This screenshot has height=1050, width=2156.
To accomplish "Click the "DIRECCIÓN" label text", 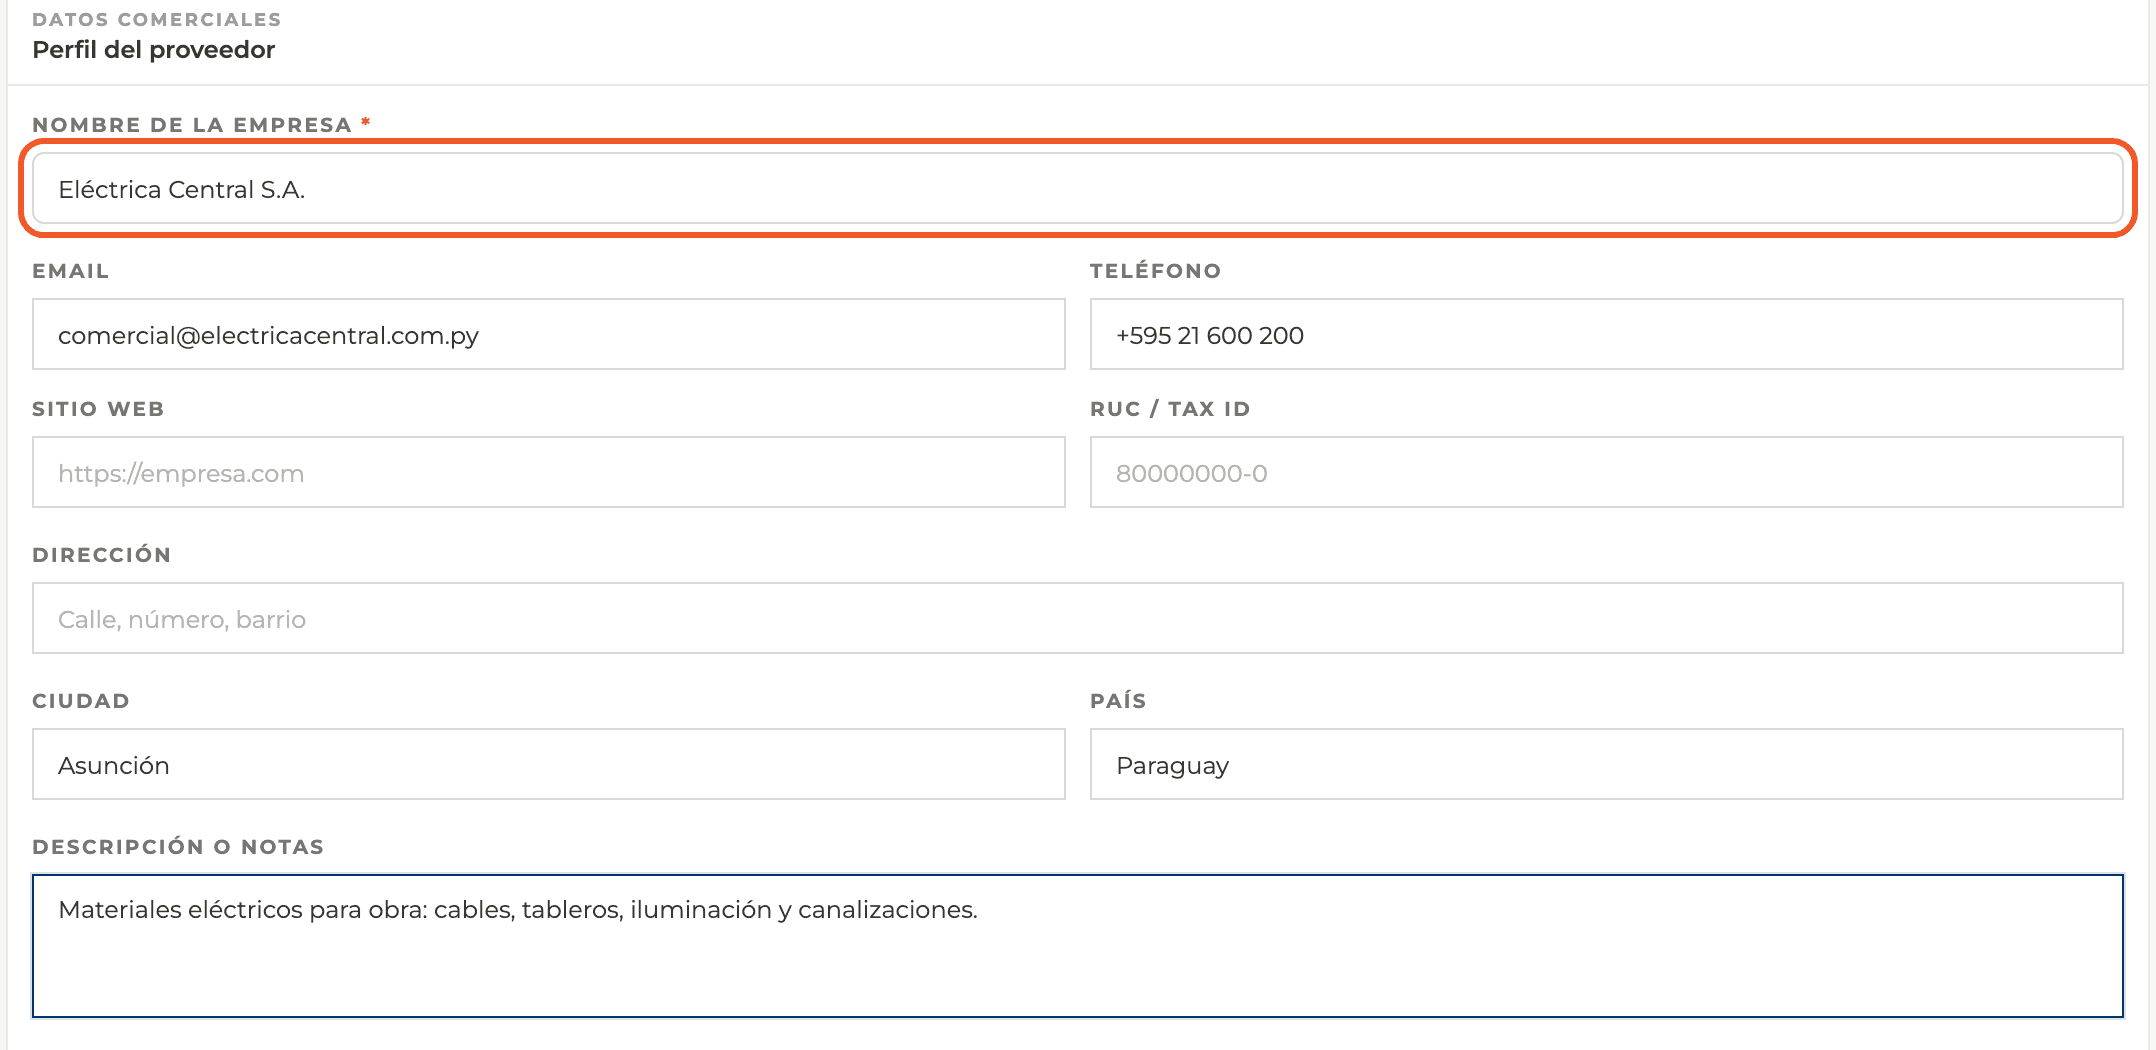I will [102, 555].
